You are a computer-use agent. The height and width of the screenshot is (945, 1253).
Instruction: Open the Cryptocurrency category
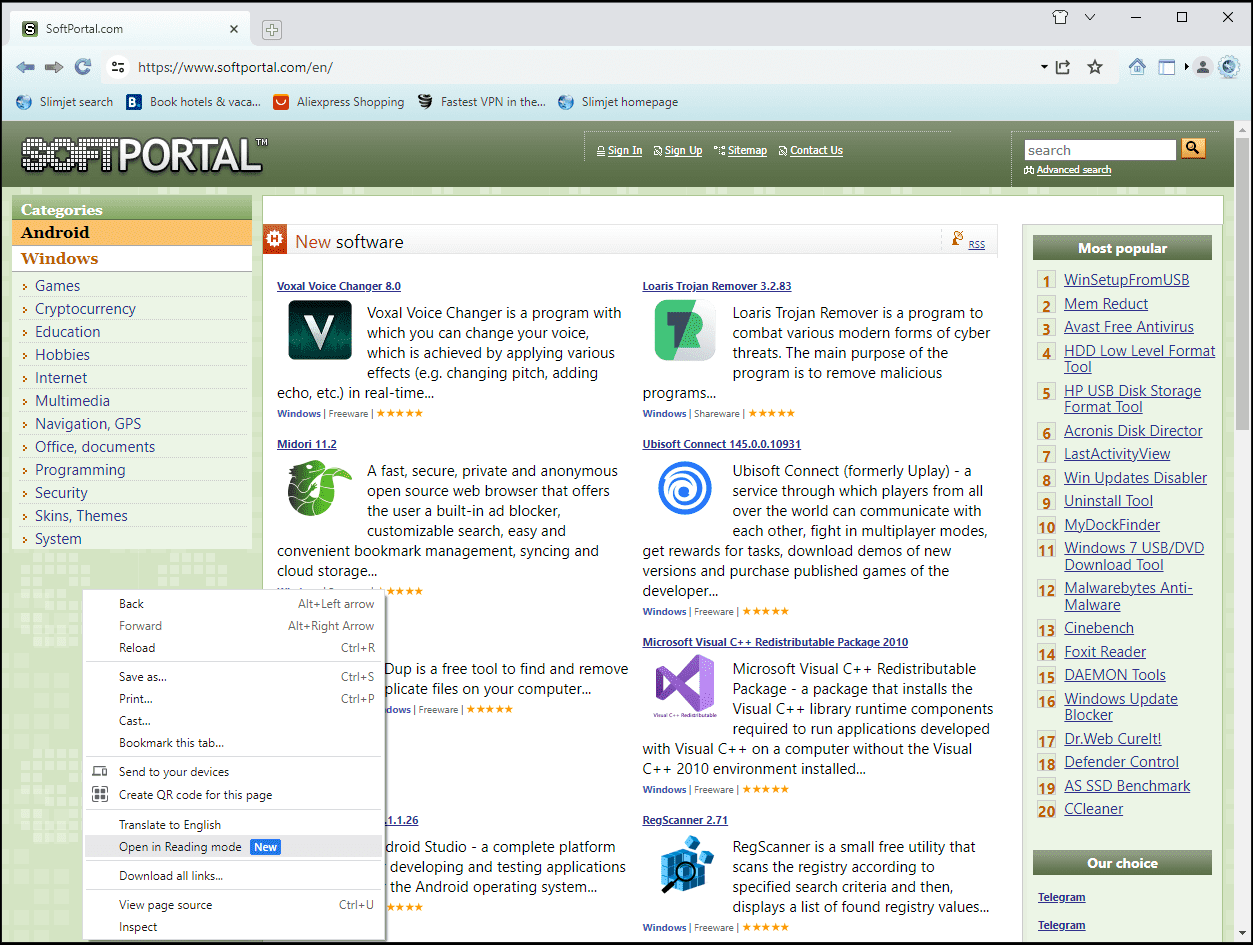(x=85, y=309)
